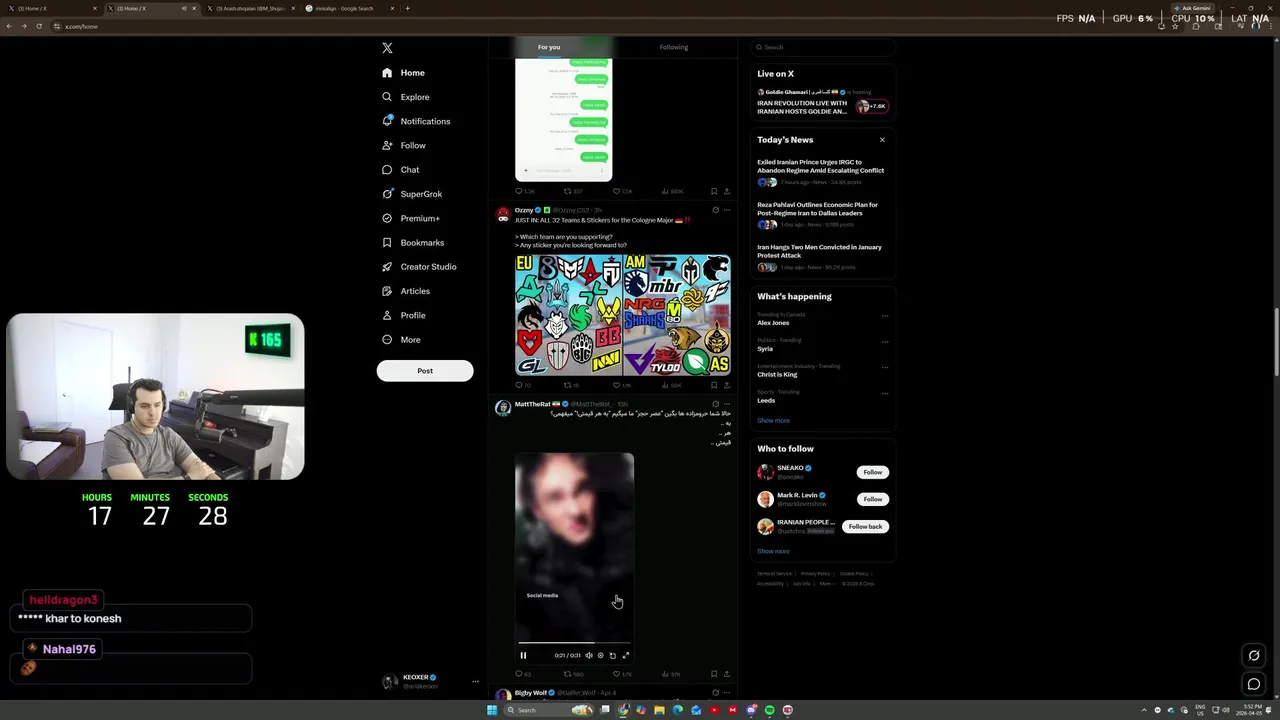
Task: Open more options on MattTheRat post
Action: coord(727,404)
